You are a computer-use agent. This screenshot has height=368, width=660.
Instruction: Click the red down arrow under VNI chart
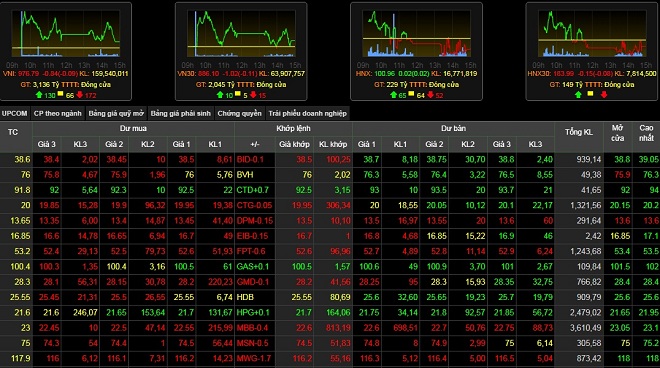click(x=80, y=95)
